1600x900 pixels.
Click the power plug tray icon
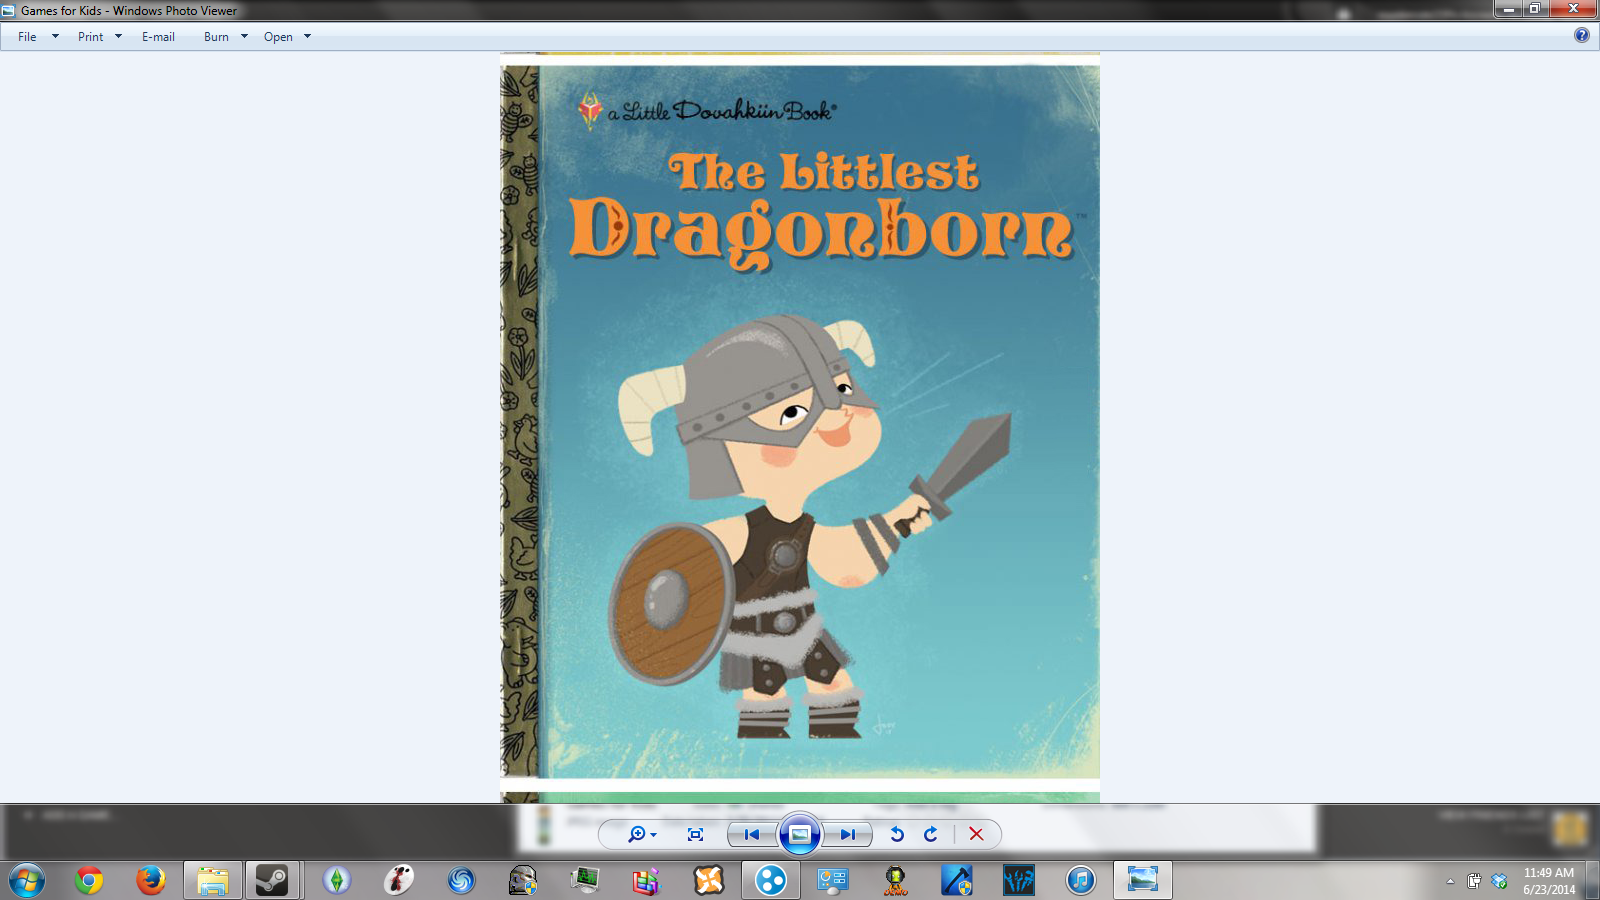point(1474,881)
